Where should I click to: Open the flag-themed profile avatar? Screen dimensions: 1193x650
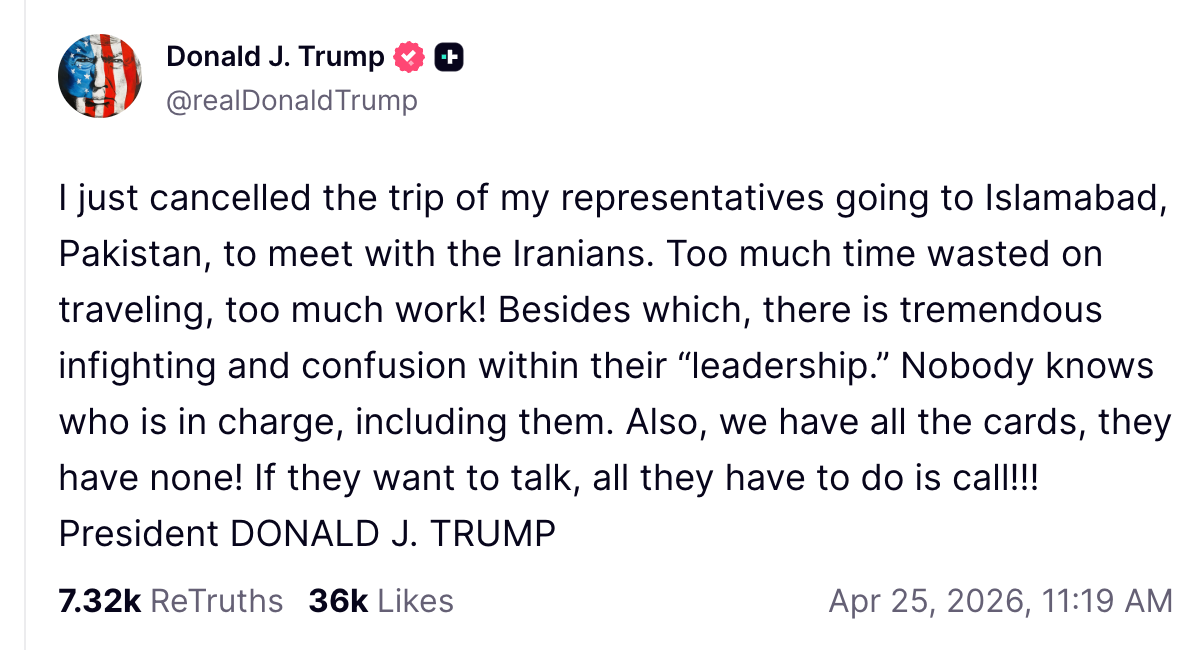100,76
